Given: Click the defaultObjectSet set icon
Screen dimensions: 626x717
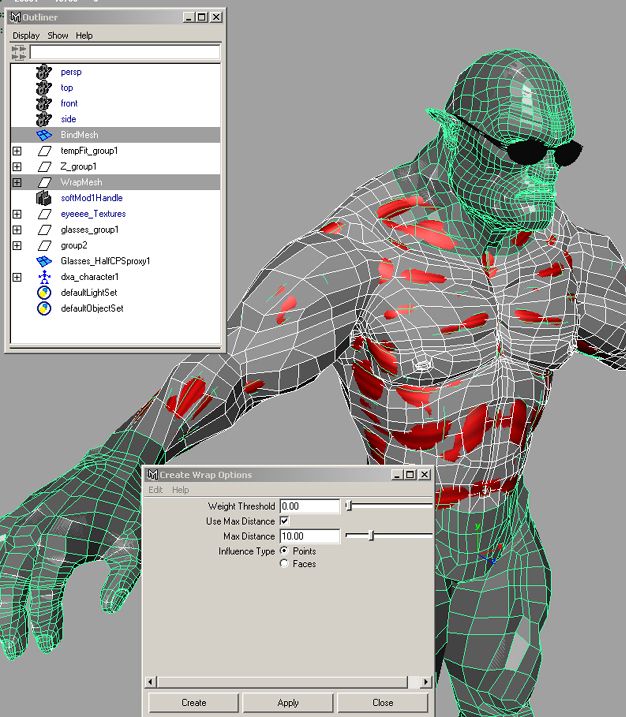Looking at the screenshot, I should 43,309.
